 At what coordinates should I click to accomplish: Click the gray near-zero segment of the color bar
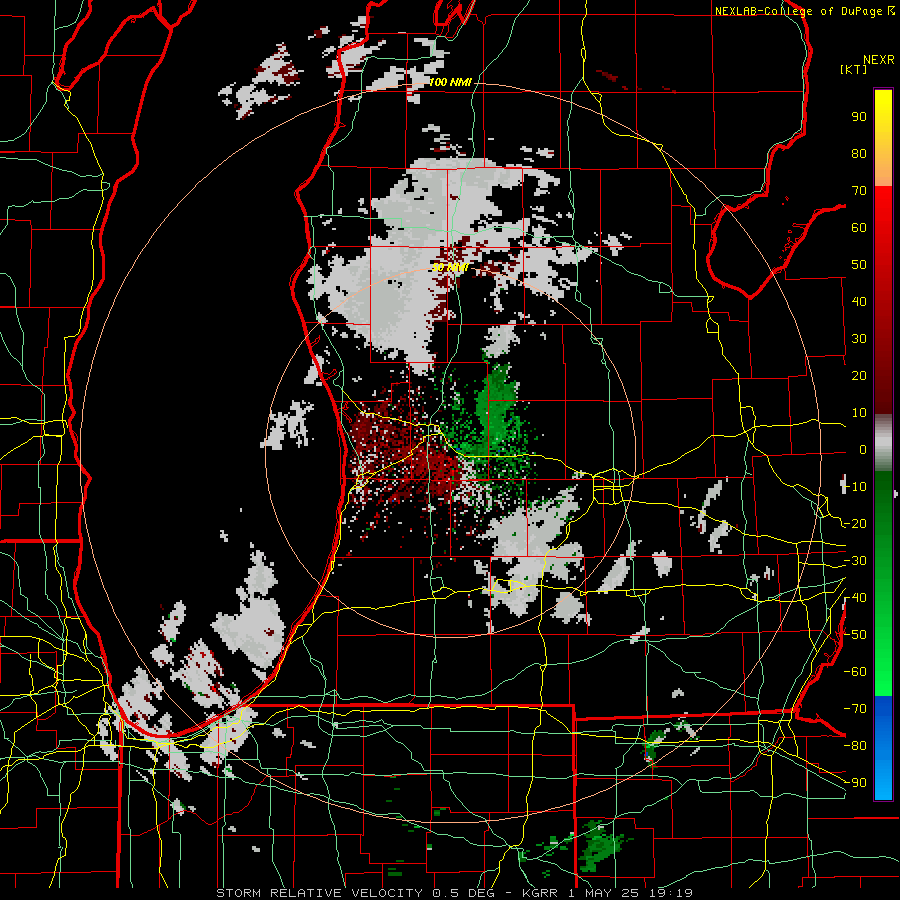pyautogui.click(x=883, y=442)
